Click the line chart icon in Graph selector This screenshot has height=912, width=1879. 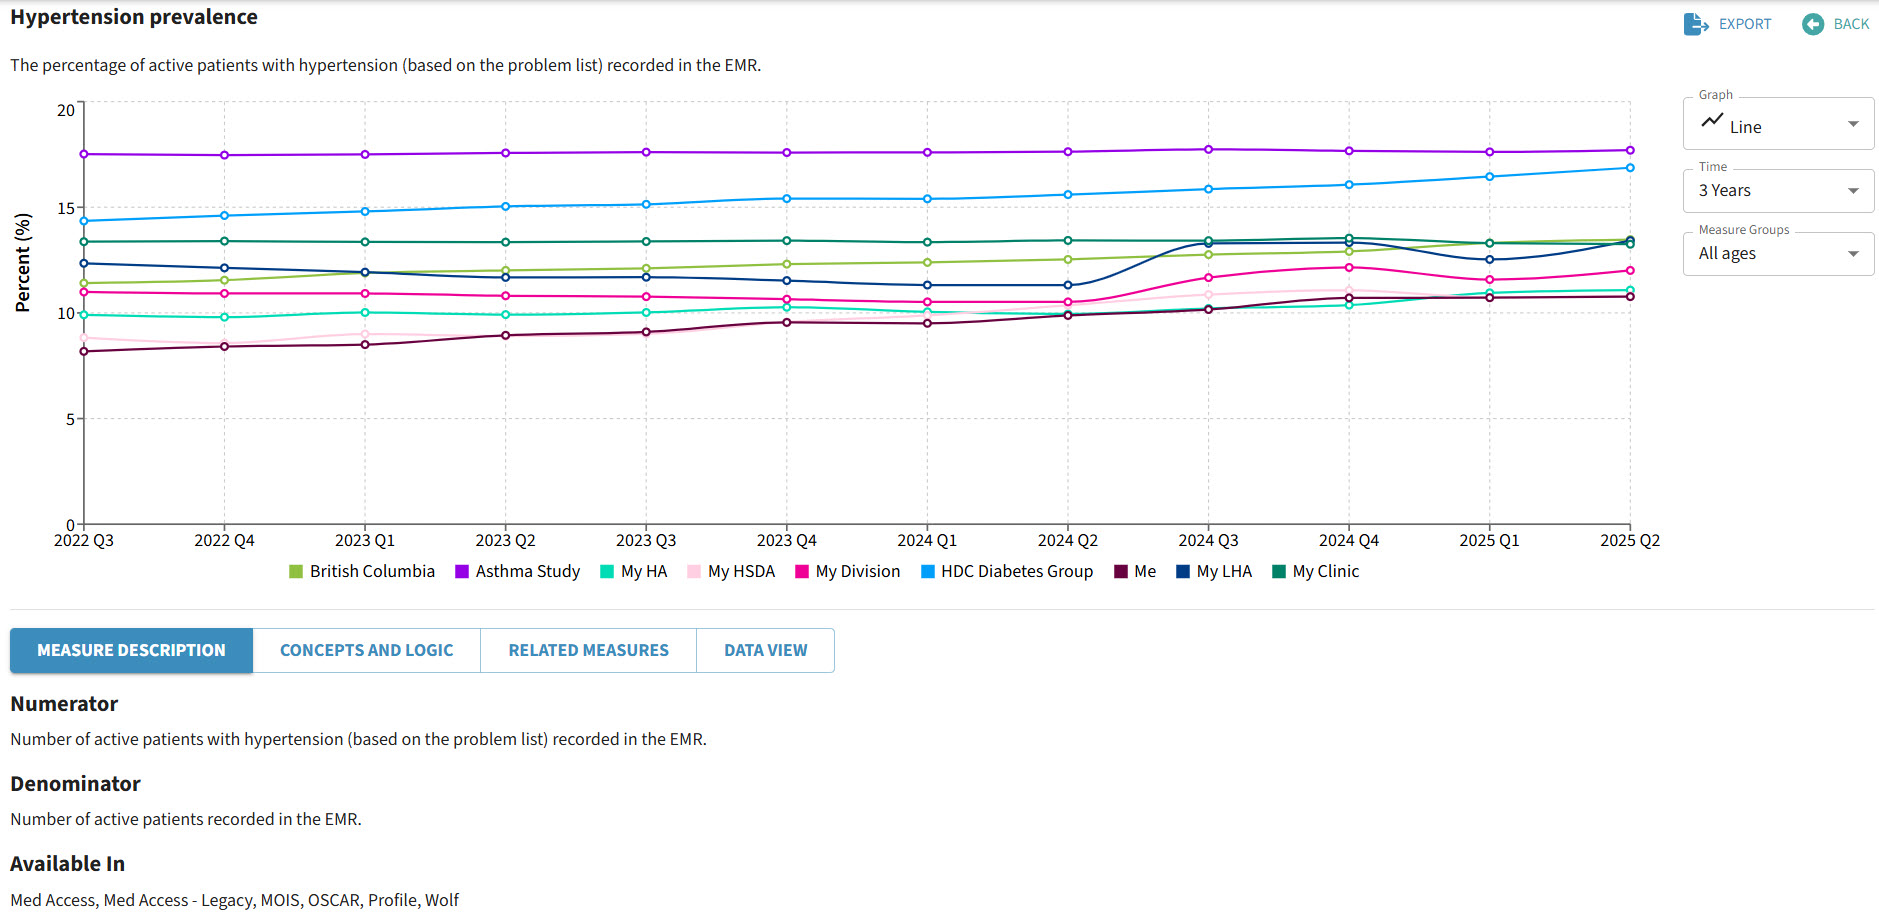tap(1712, 121)
